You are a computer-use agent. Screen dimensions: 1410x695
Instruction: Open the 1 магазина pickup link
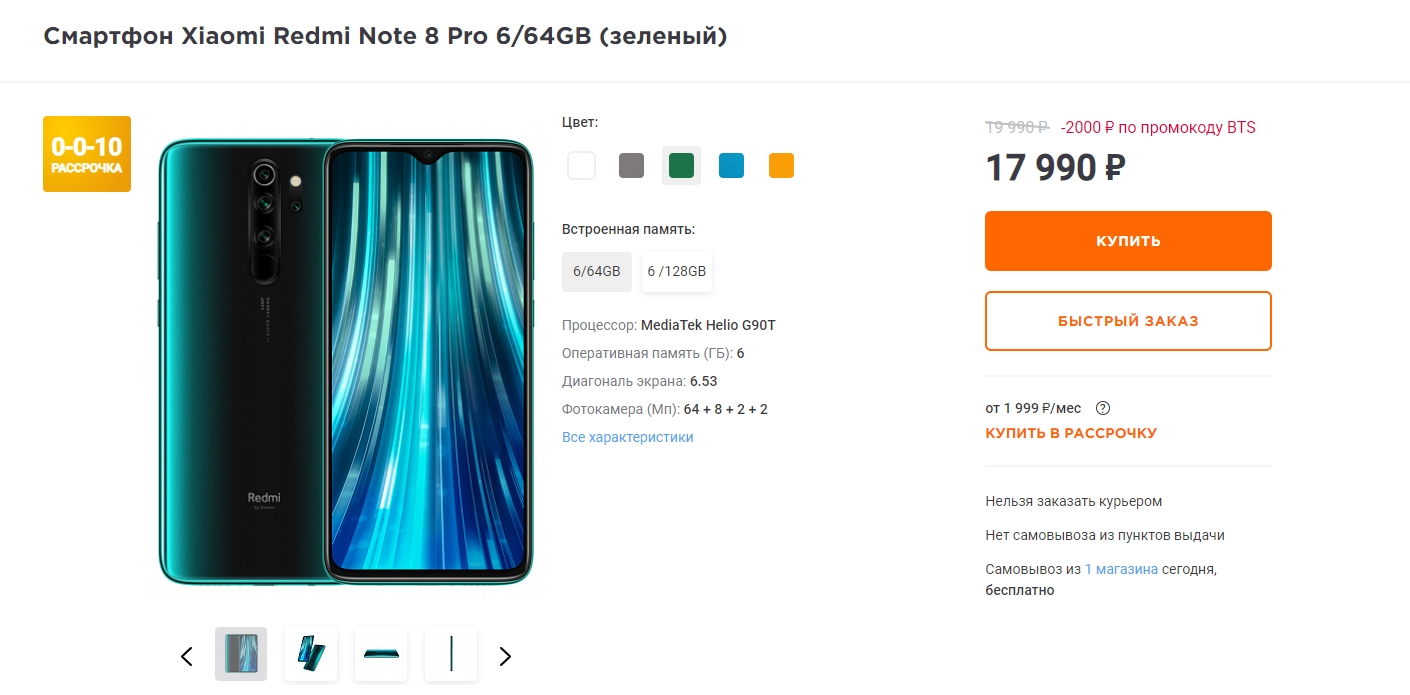tap(1121, 569)
